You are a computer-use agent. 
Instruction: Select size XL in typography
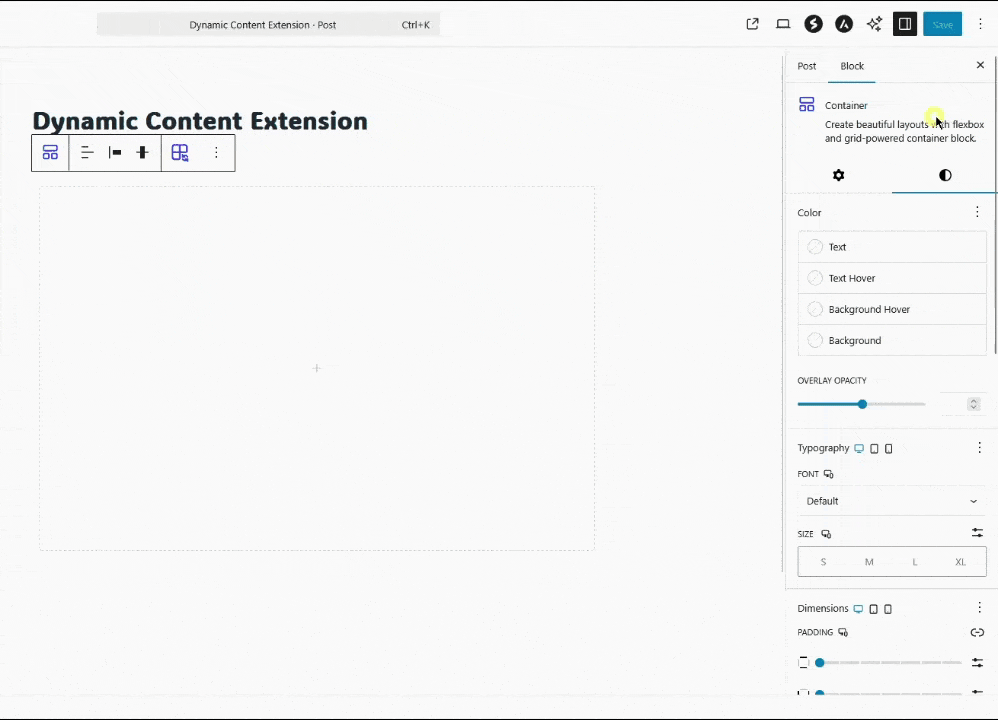click(x=960, y=562)
